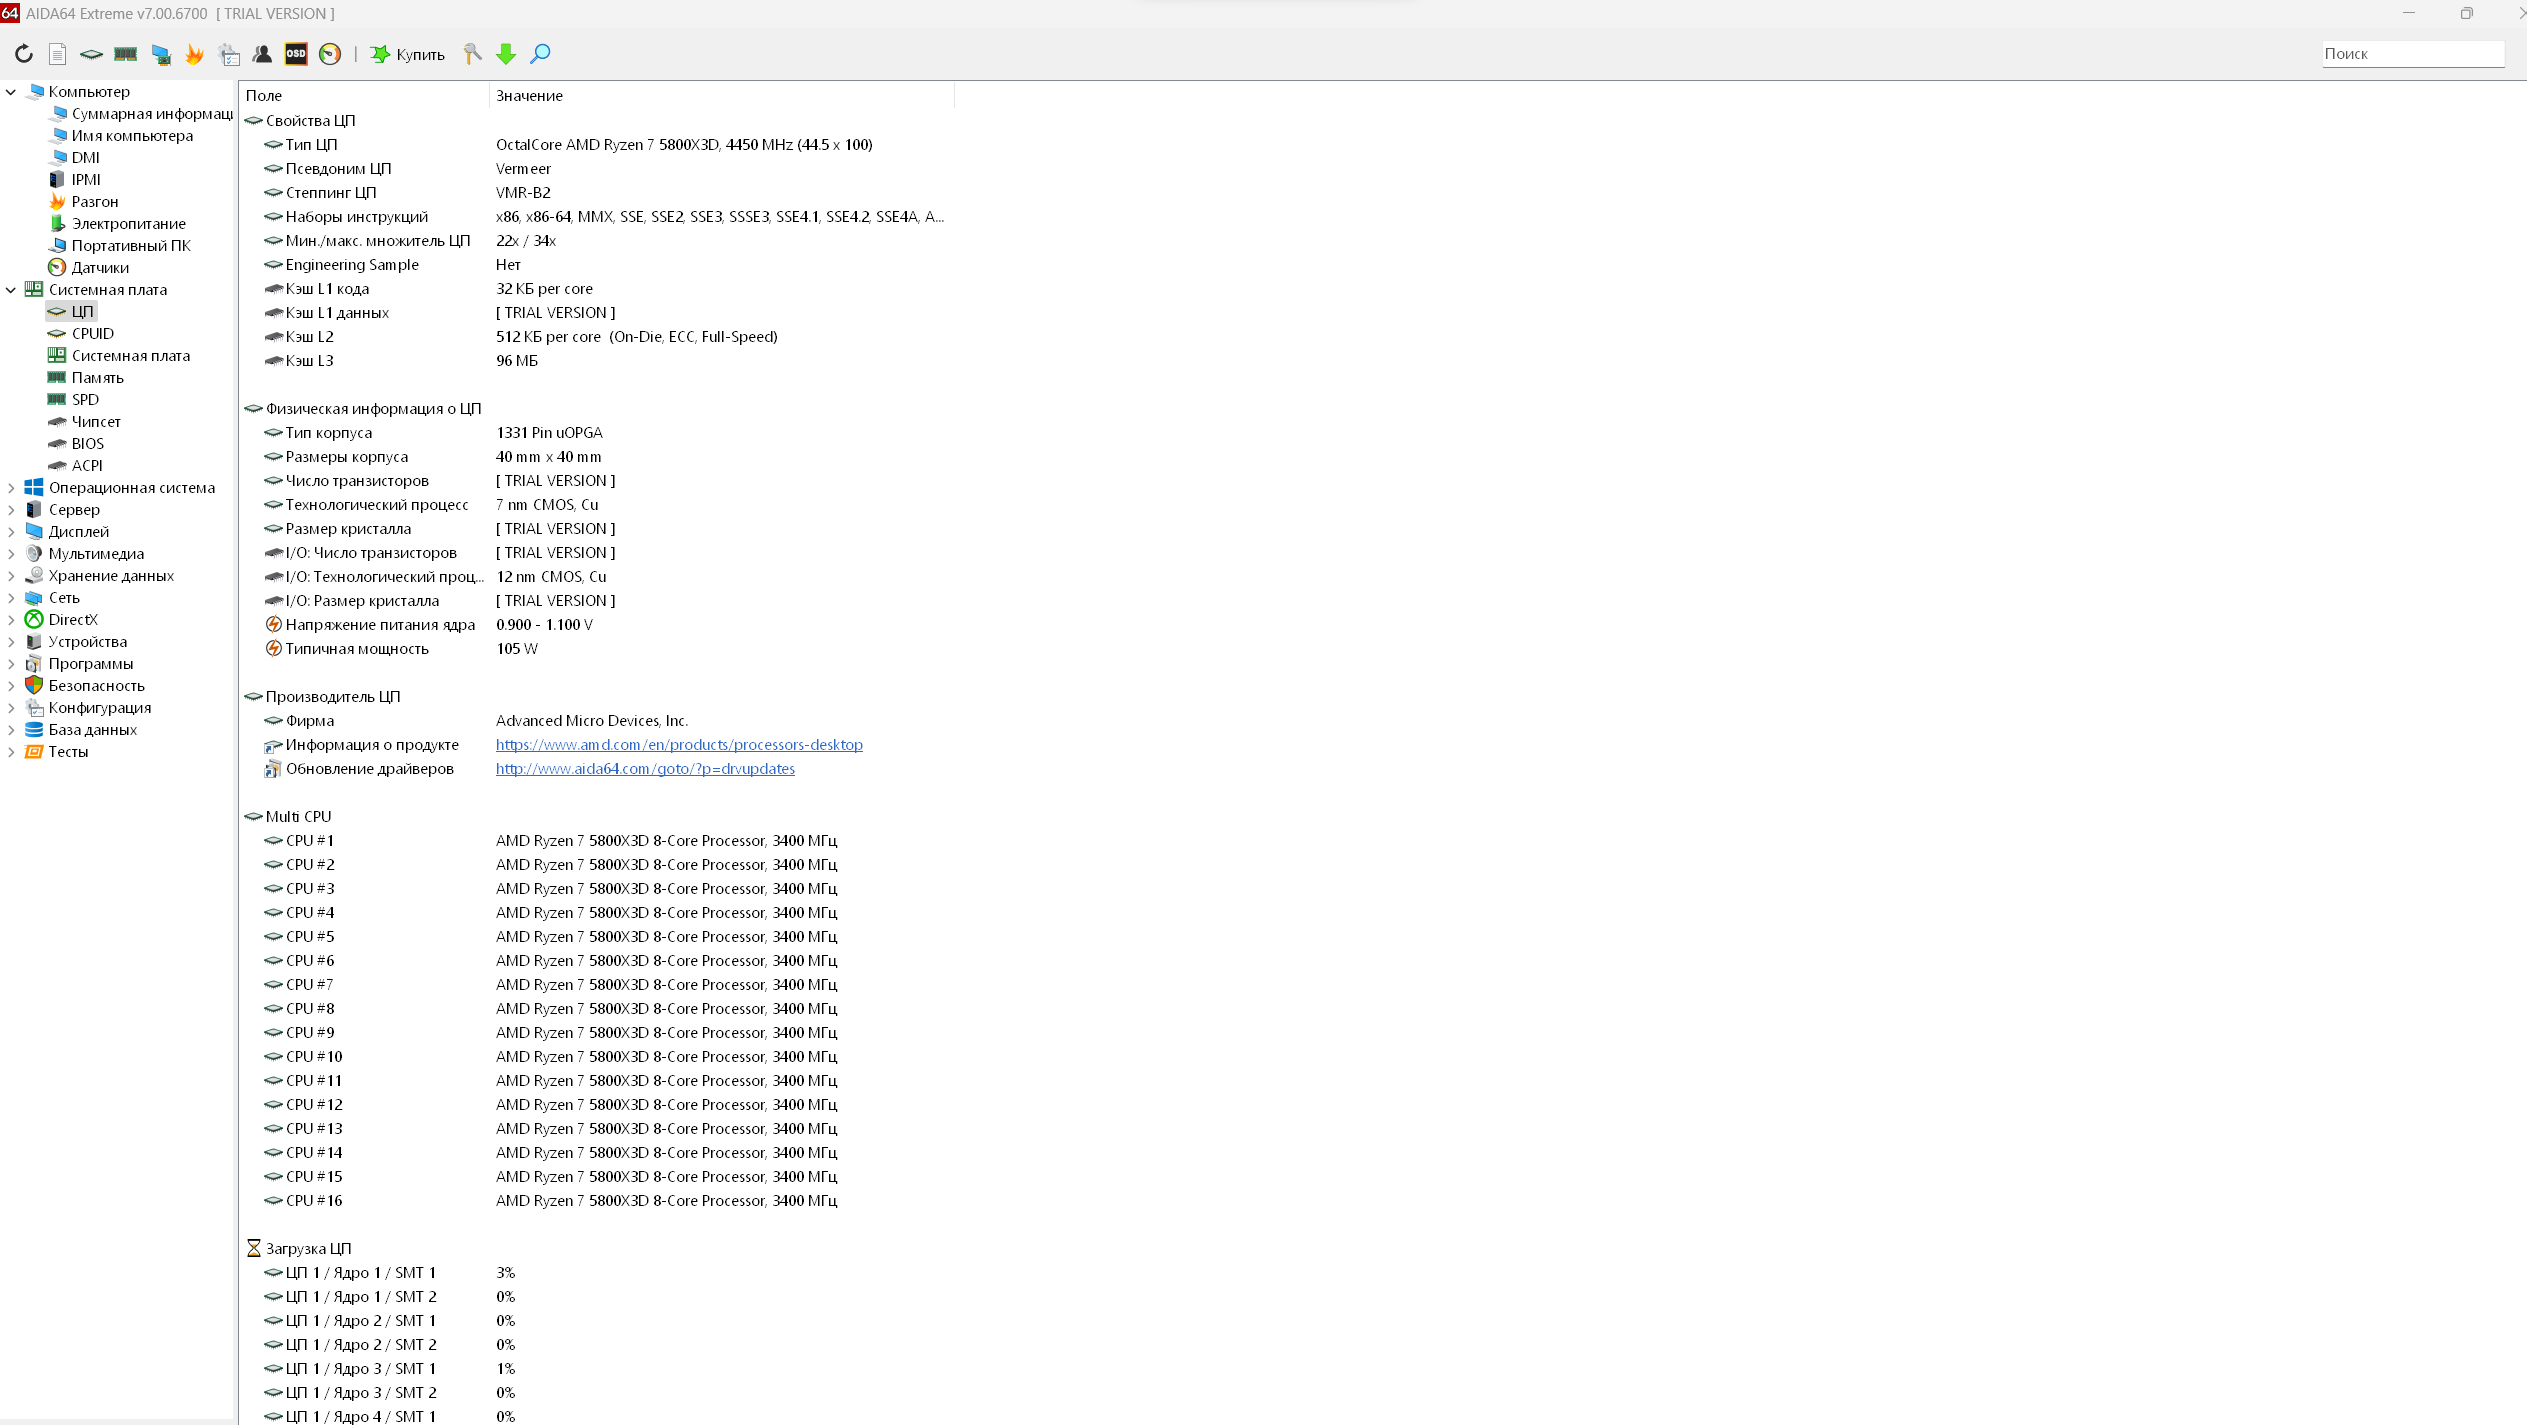
Task: Open the IPMI tree item
Action: click(86, 179)
